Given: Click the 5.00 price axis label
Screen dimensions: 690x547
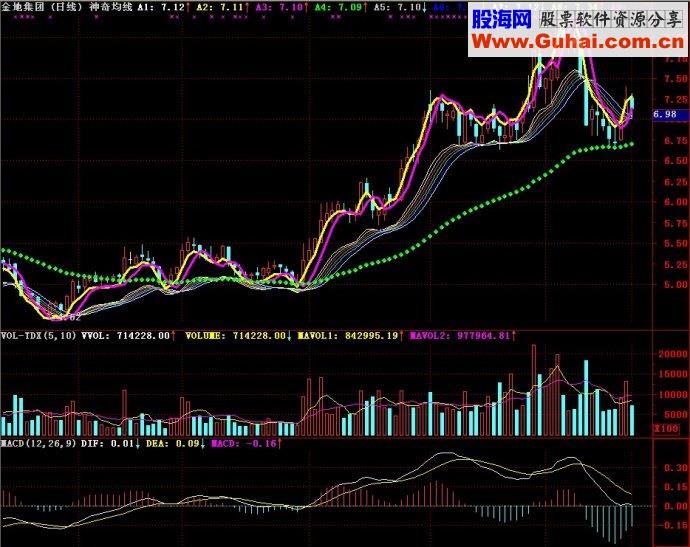Looking at the screenshot, I should pyautogui.click(x=675, y=284).
